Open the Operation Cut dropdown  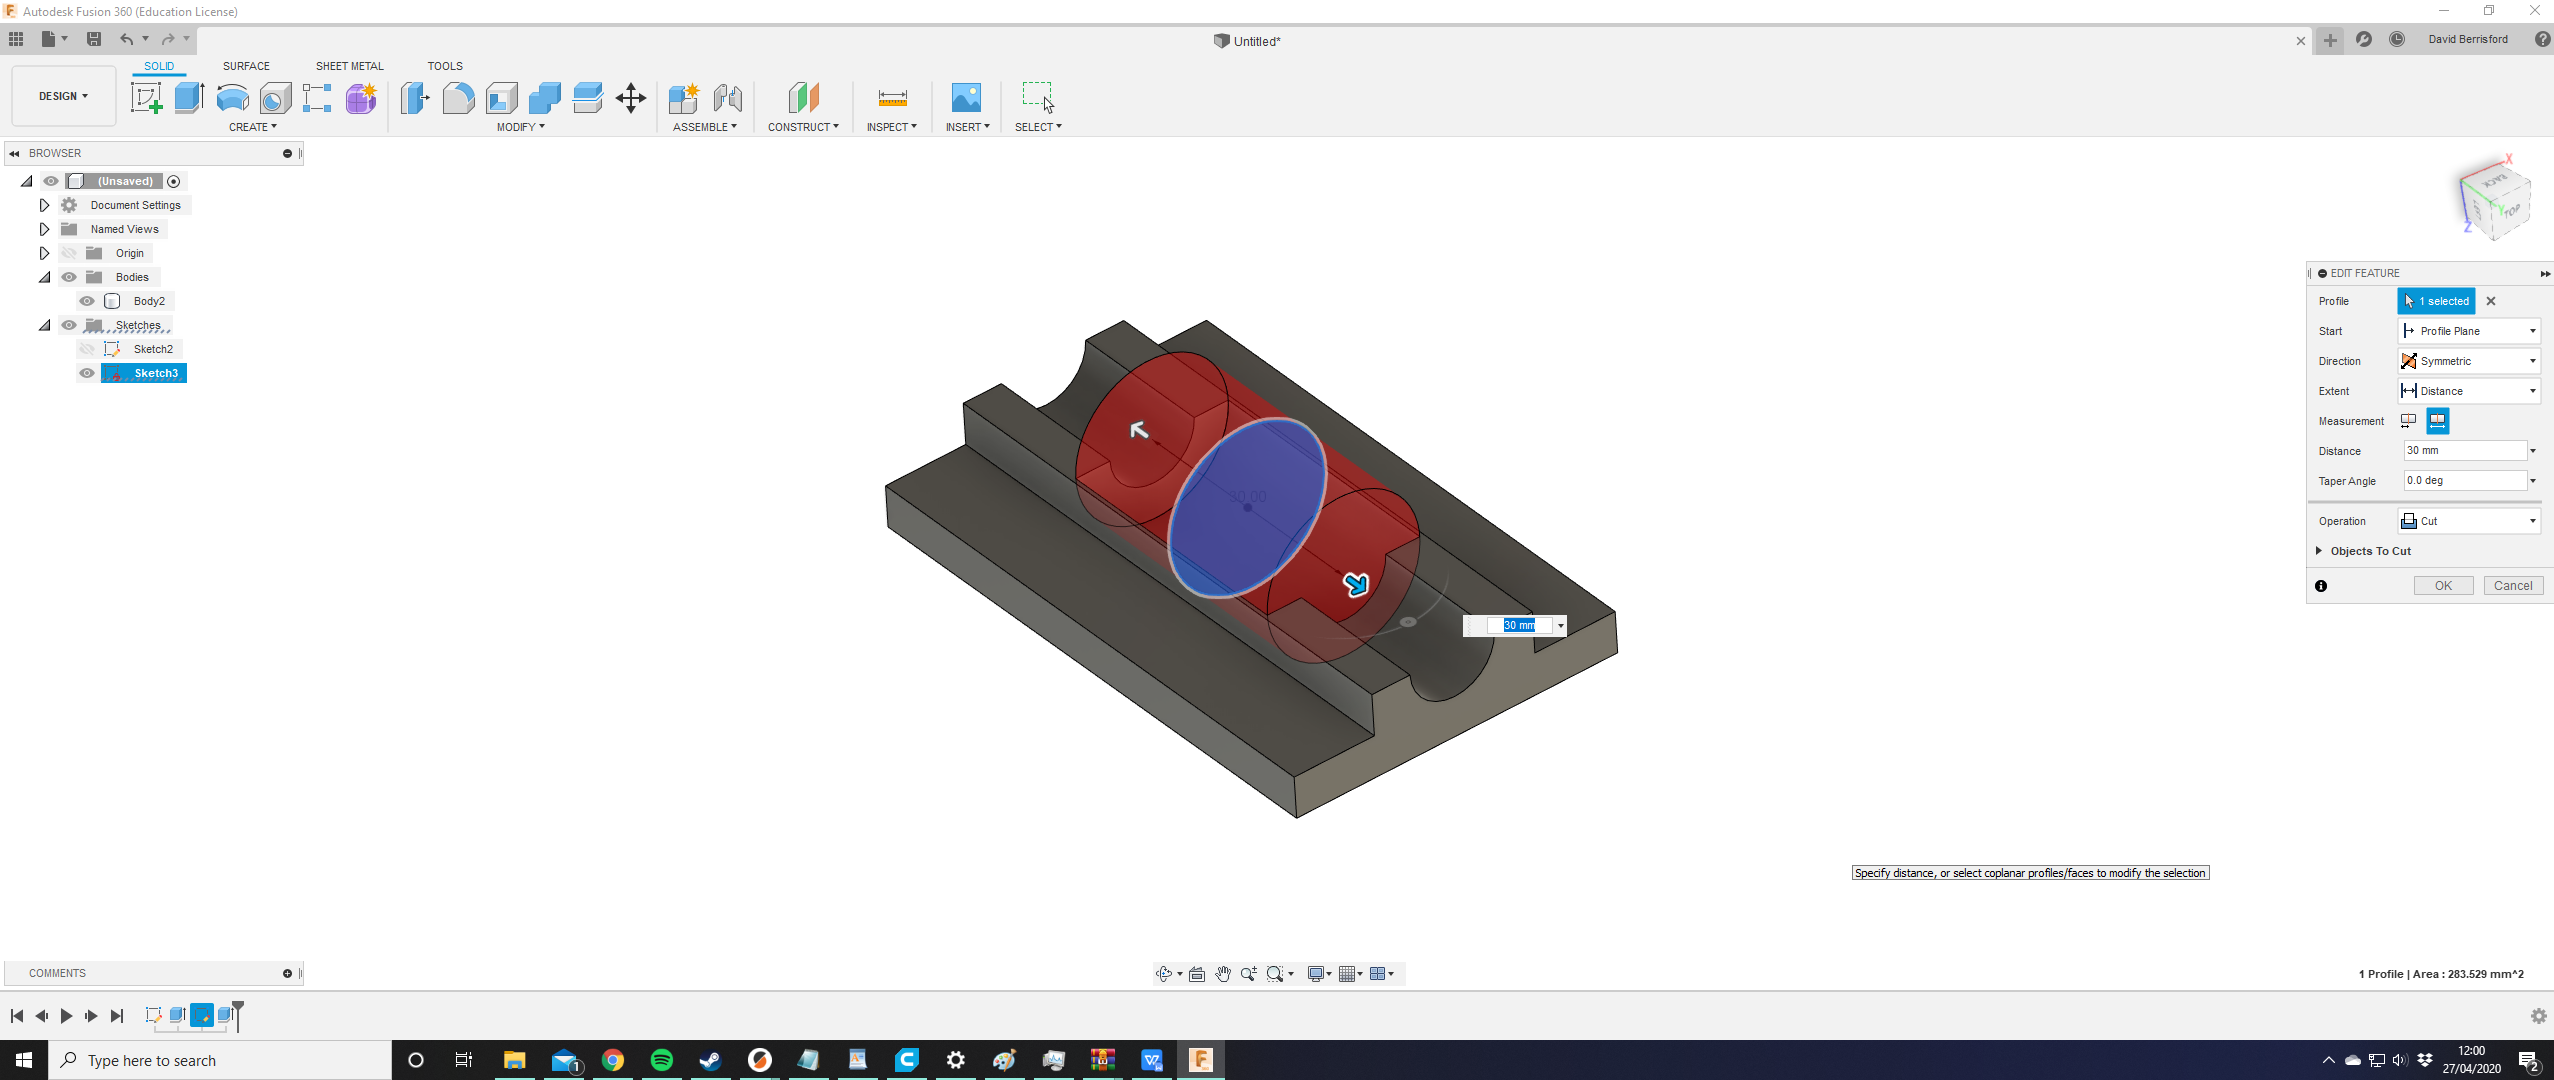click(x=2468, y=521)
